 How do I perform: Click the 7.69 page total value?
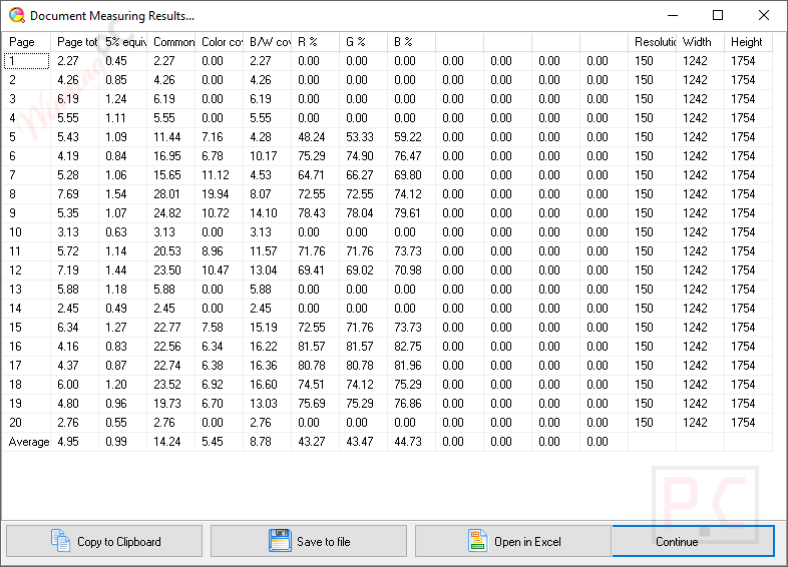tap(68, 194)
